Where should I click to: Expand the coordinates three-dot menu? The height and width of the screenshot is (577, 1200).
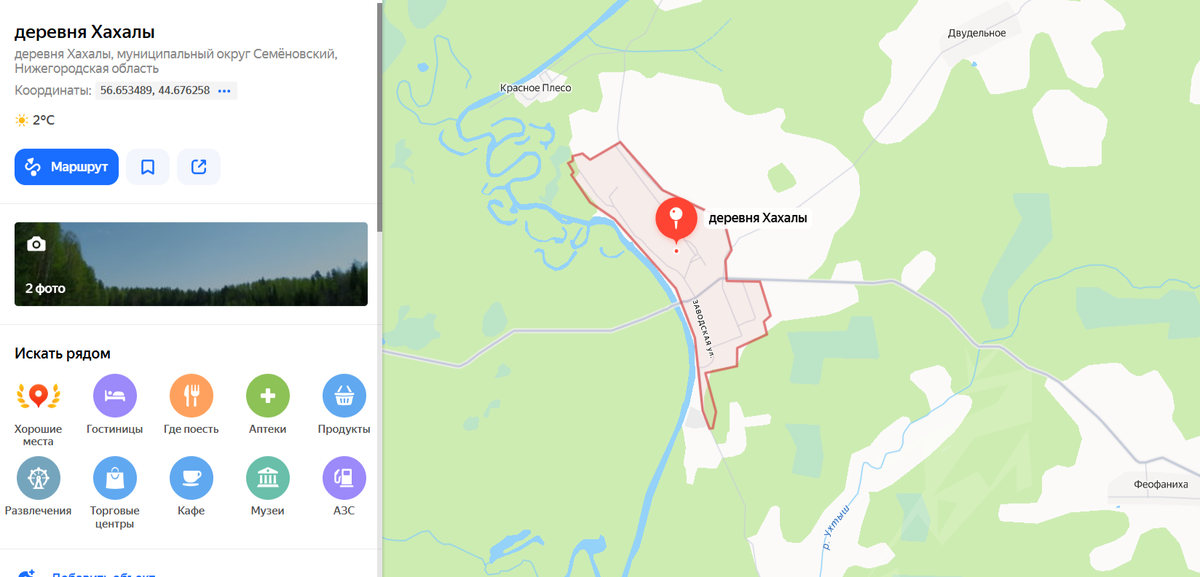pos(224,91)
